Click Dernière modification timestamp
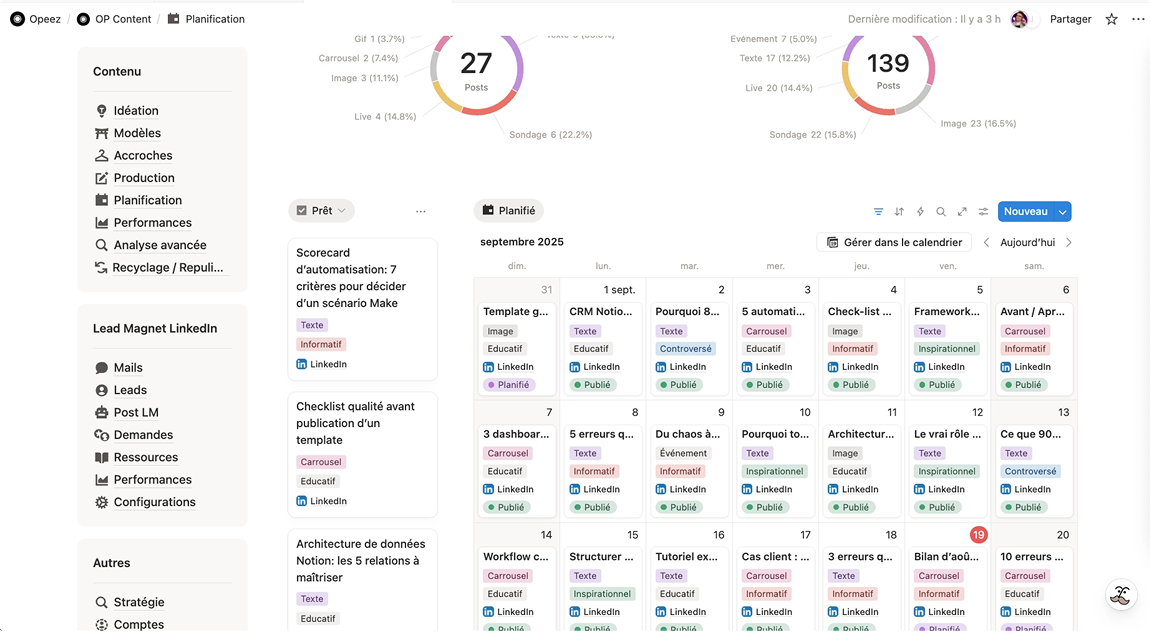This screenshot has height=632, width=1150. point(923,19)
